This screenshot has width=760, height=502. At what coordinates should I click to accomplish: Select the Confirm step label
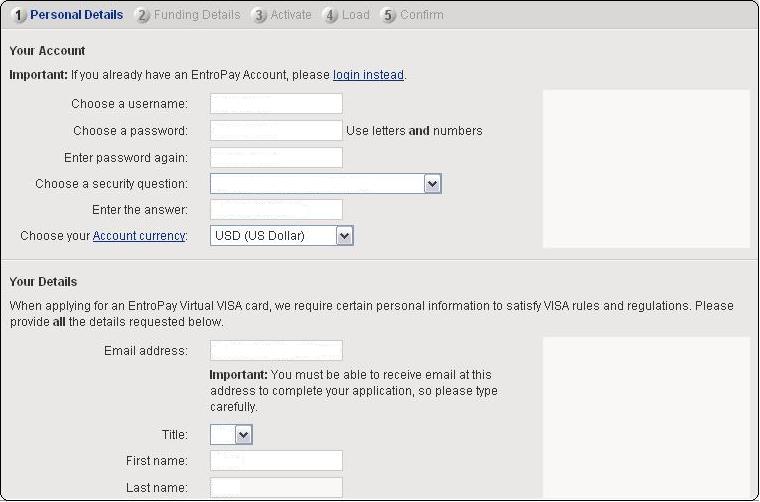click(422, 15)
